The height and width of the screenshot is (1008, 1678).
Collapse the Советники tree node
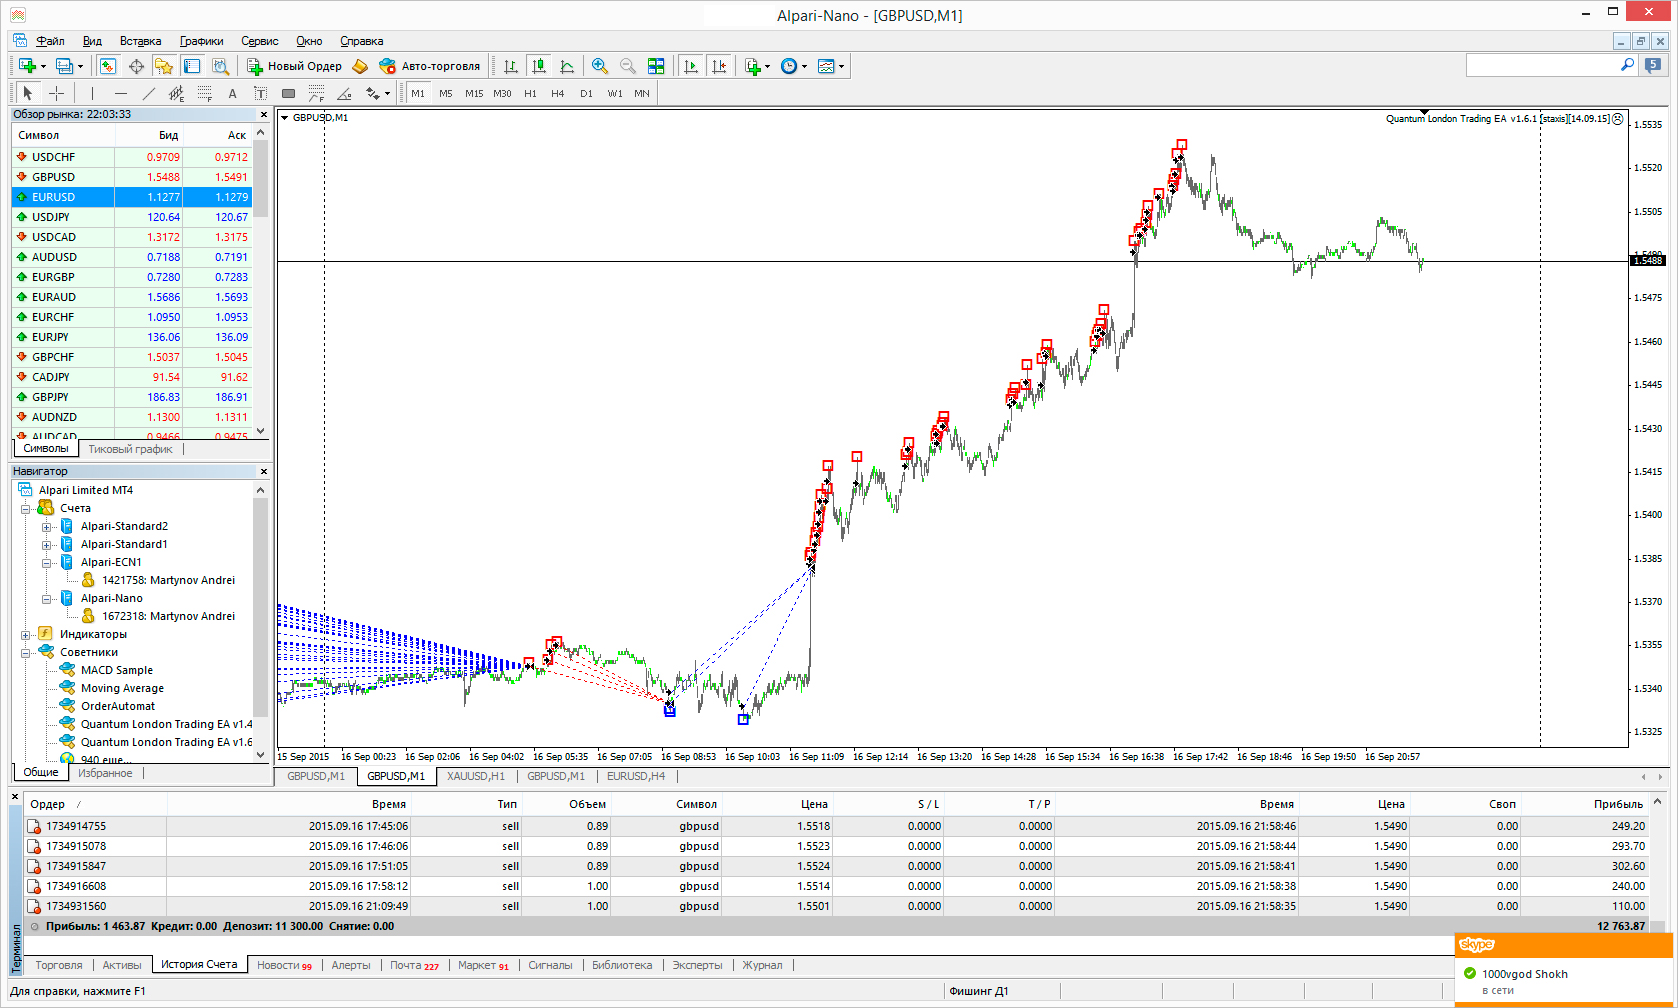click(x=26, y=652)
